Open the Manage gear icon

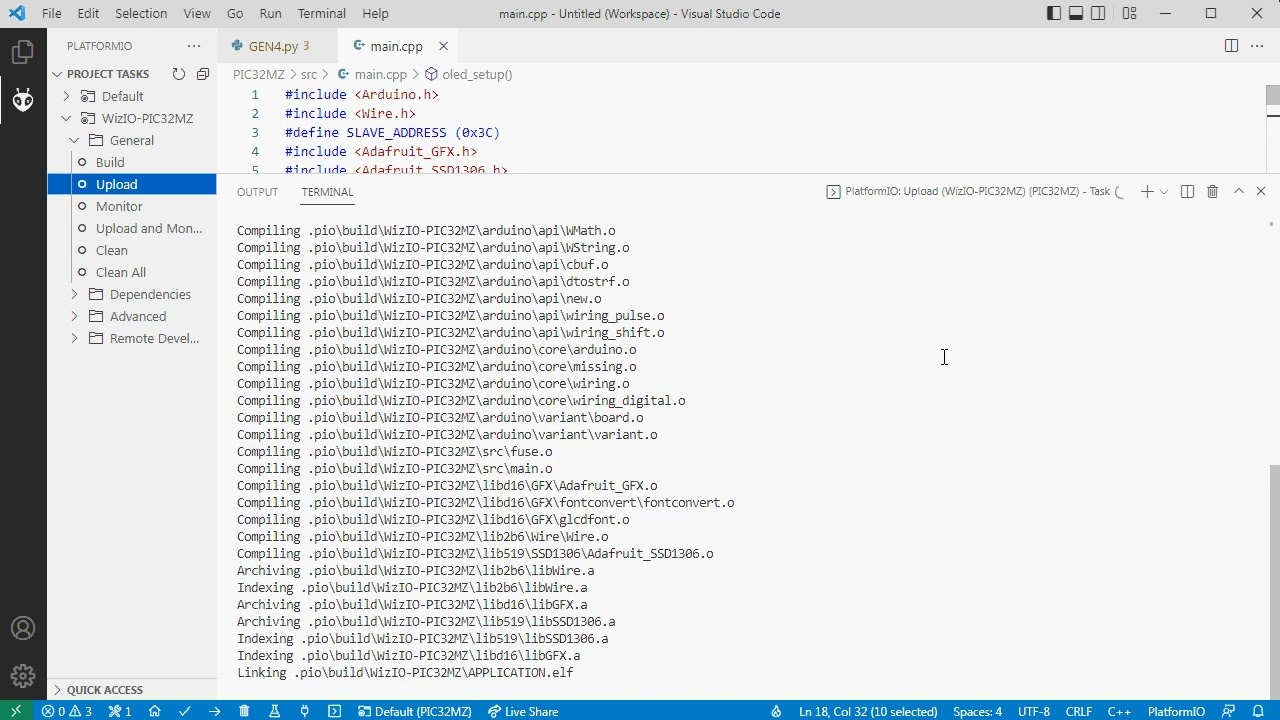click(23, 676)
